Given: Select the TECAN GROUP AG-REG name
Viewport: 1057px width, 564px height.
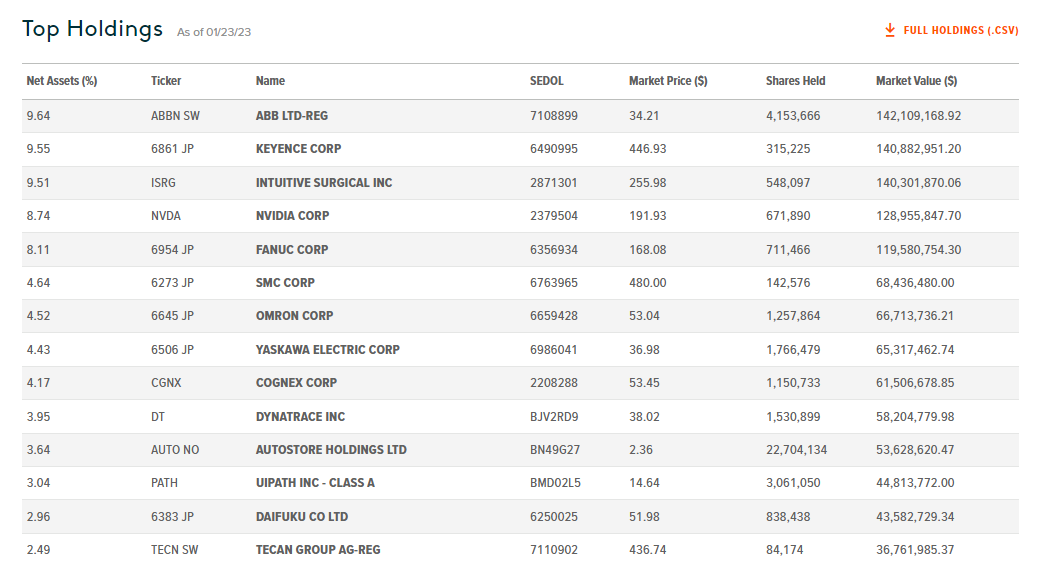Looking at the screenshot, I should (318, 550).
